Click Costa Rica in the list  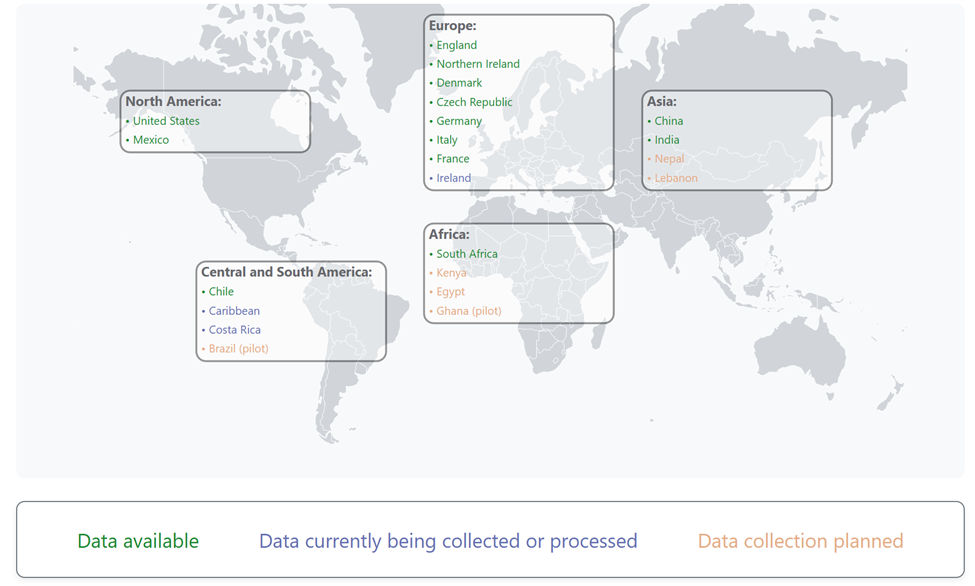235,330
